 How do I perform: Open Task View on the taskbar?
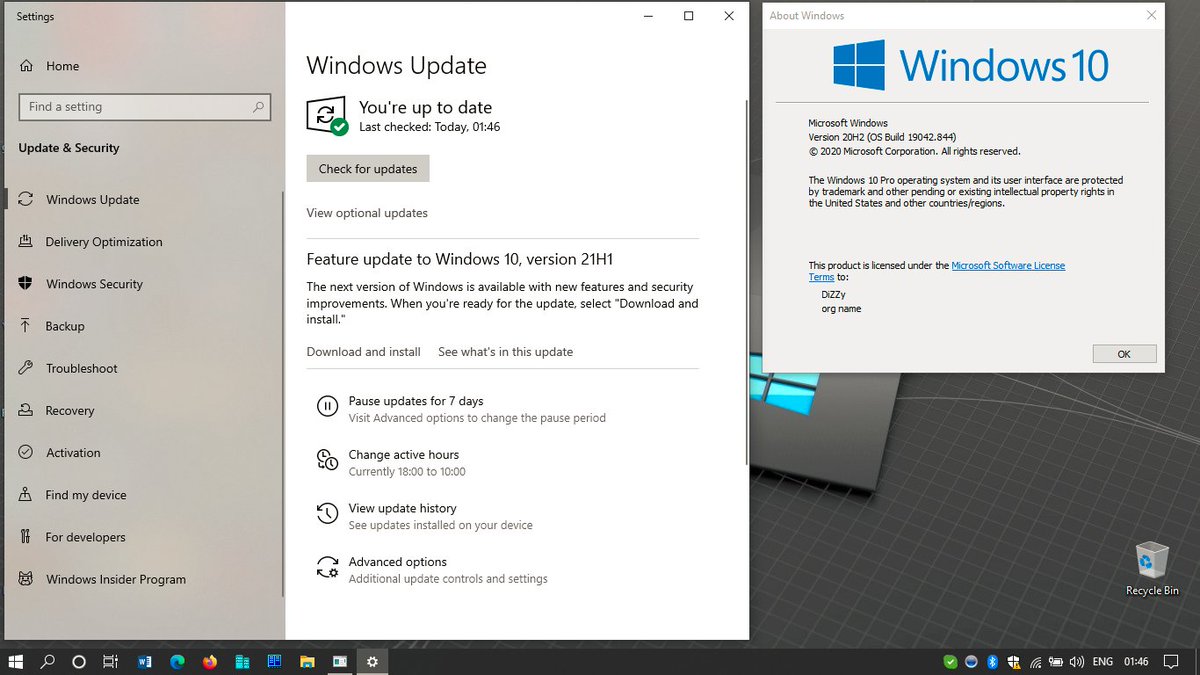[111, 661]
